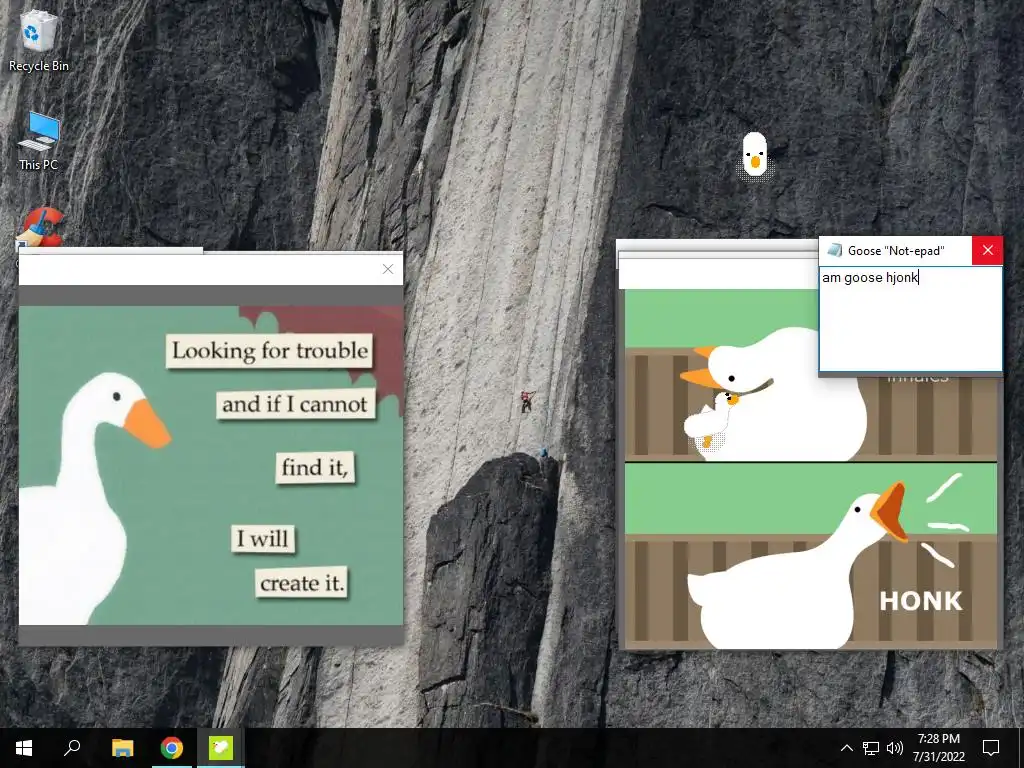1024x768 pixels.
Task: Open the volume tray icon
Action: click(x=895, y=748)
